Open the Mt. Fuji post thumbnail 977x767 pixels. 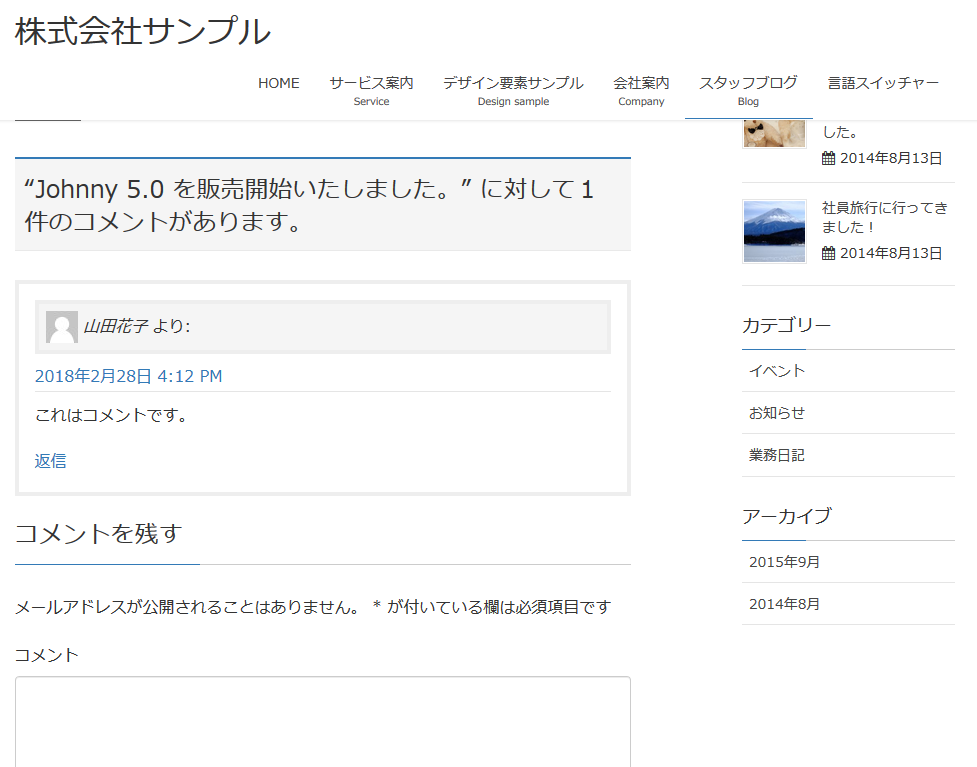(x=774, y=232)
